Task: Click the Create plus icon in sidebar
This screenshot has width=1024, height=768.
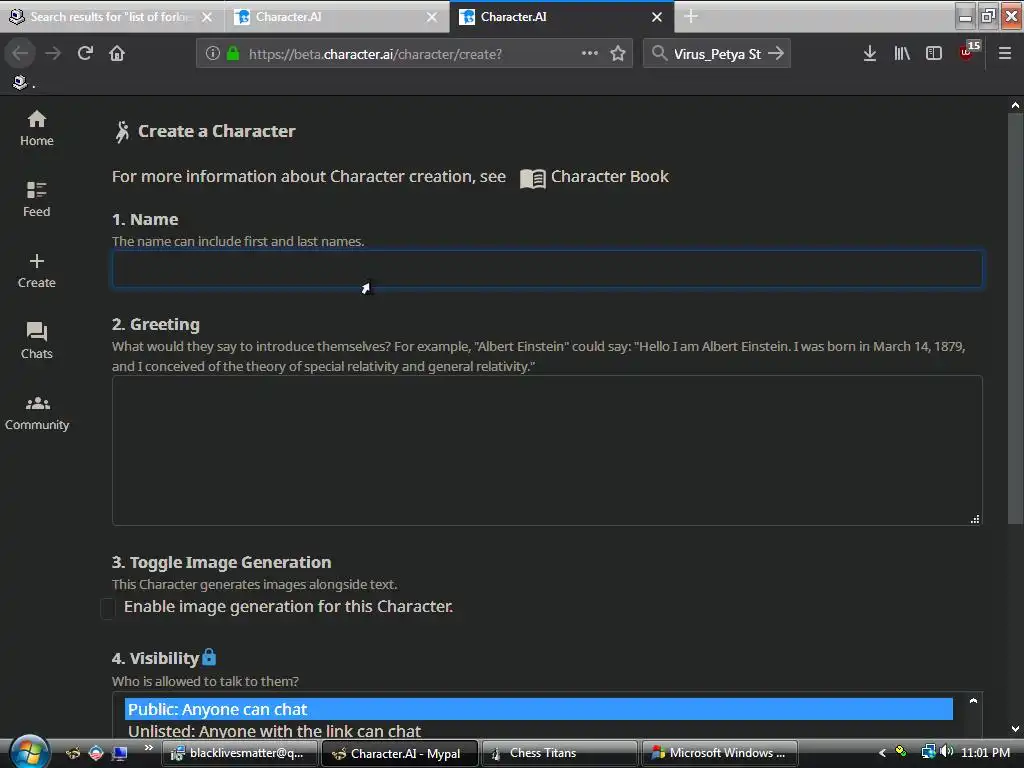Action: point(37,261)
